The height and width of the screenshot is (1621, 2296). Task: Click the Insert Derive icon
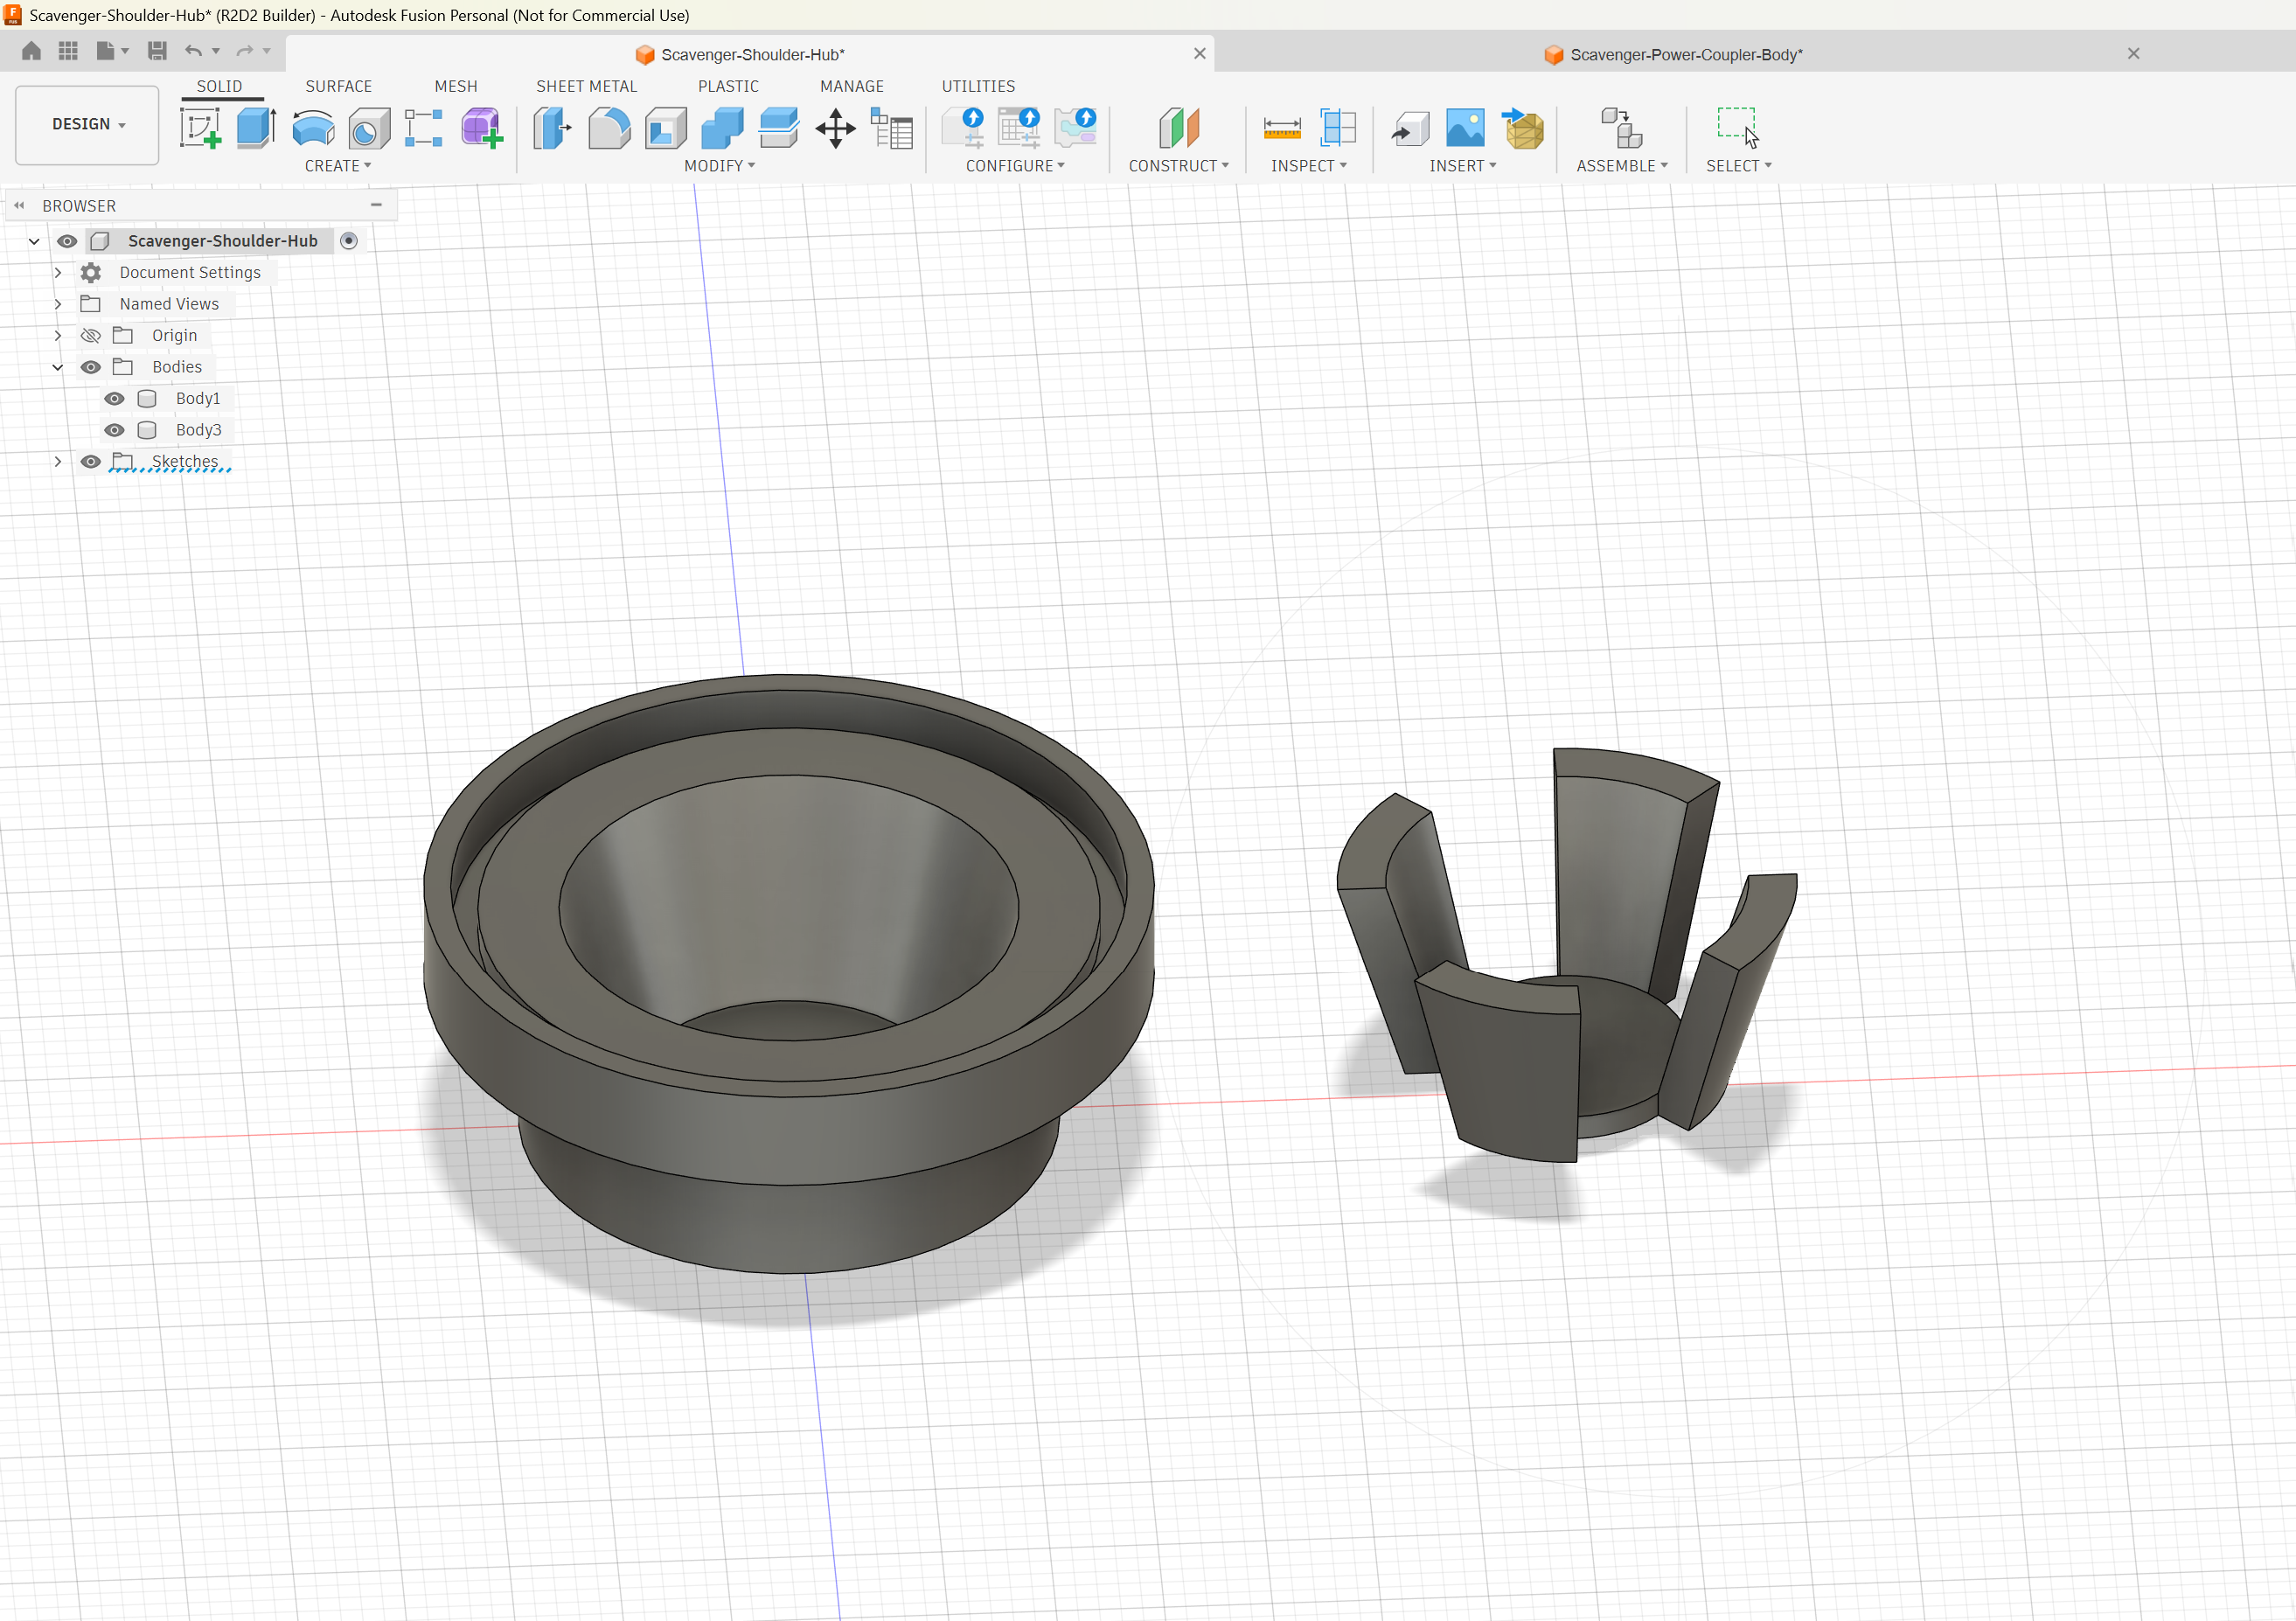point(1410,128)
